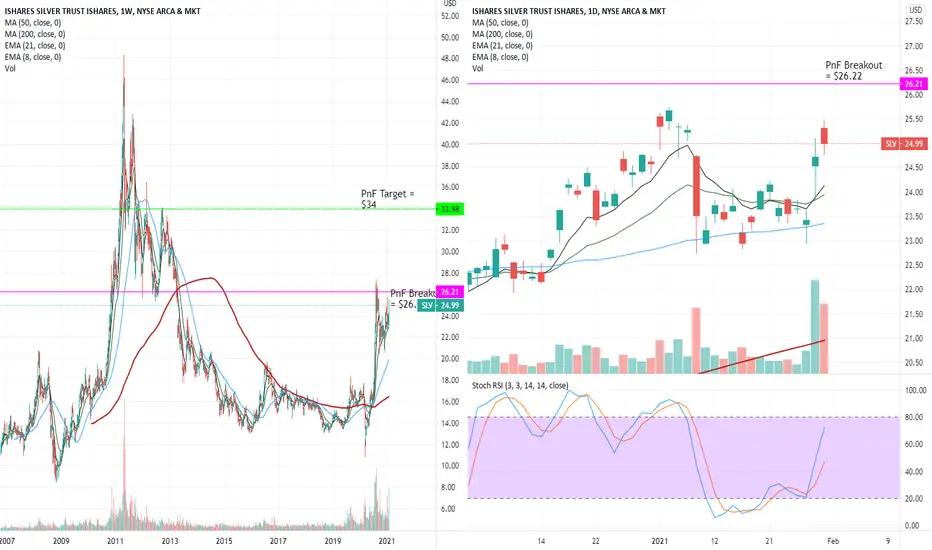Click the Vol legend on the weekly chart
932x550 pixels.
(10, 68)
